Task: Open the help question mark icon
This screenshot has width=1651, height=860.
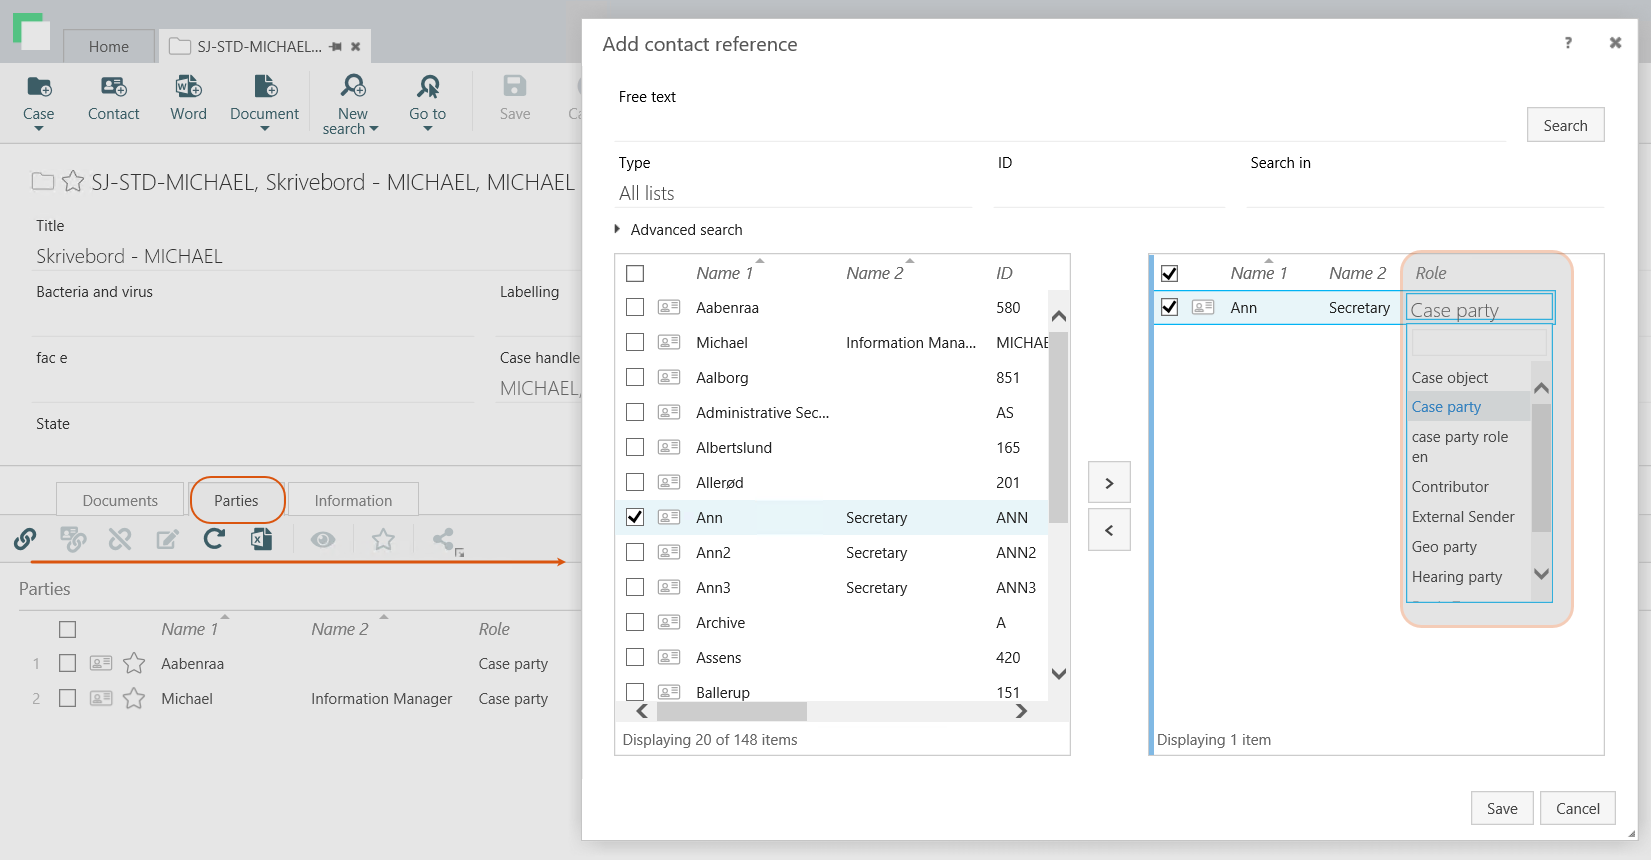Action: coord(1568,43)
